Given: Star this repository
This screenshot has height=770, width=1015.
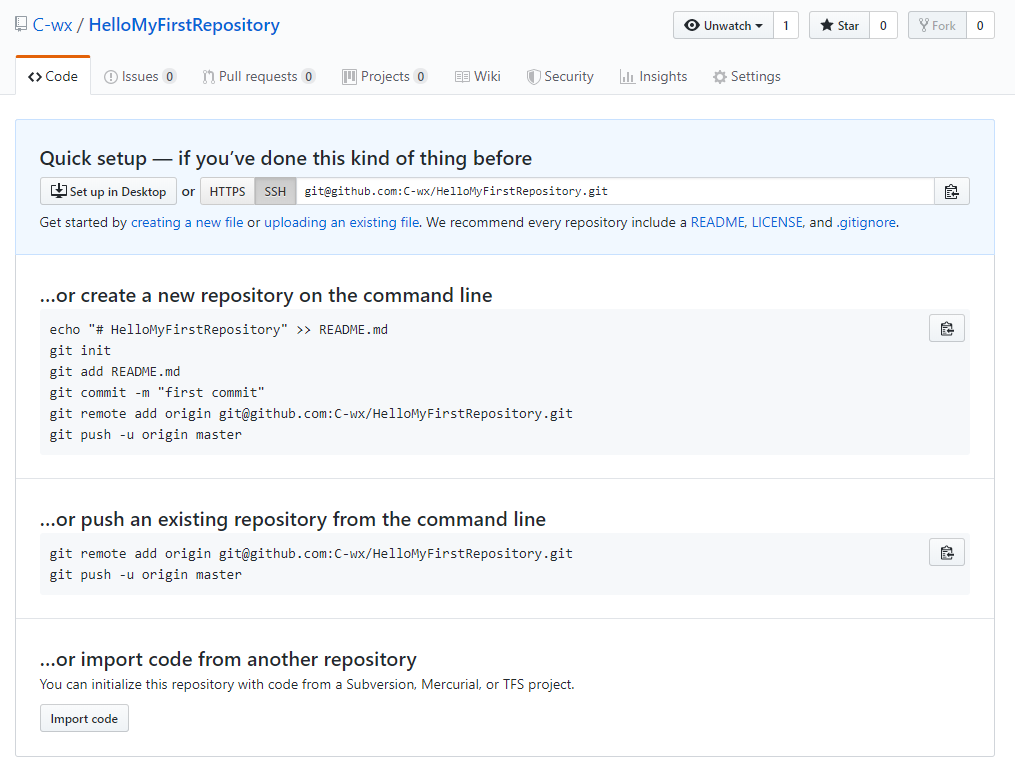Looking at the screenshot, I should point(840,25).
